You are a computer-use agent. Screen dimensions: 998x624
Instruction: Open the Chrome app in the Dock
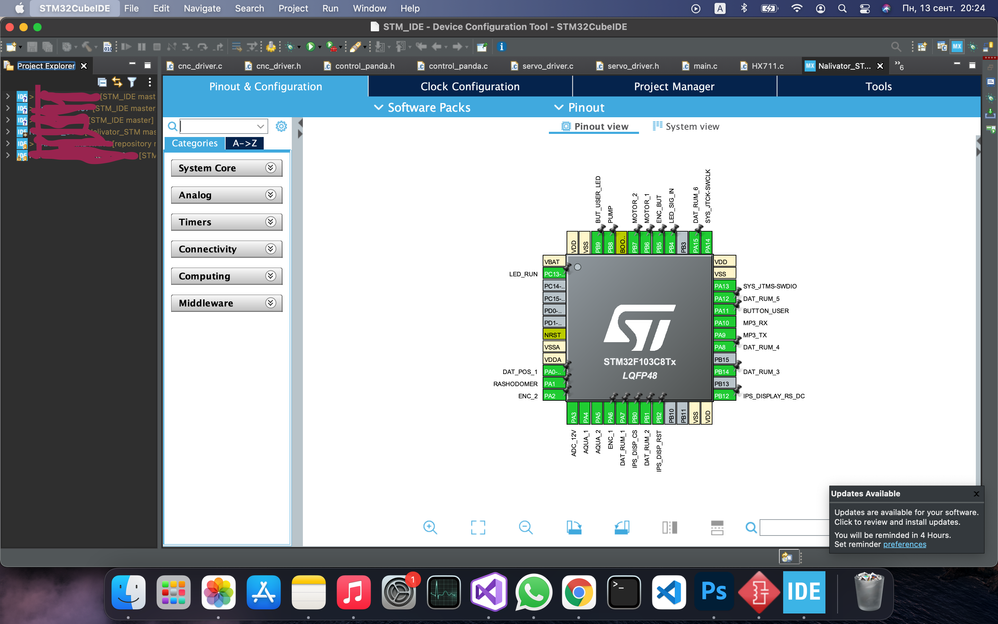(579, 592)
